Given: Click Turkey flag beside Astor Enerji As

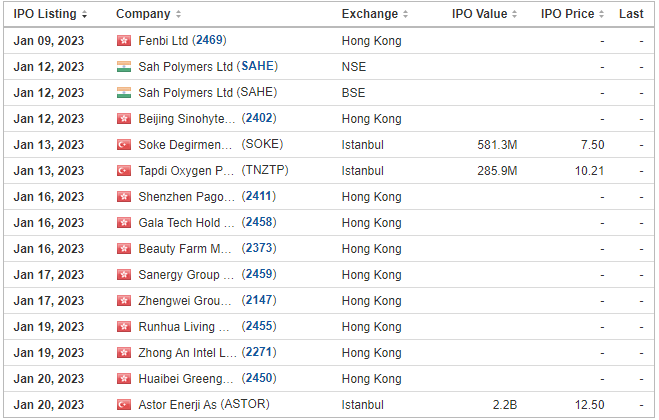Looking at the screenshot, I should pyautogui.click(x=124, y=405).
